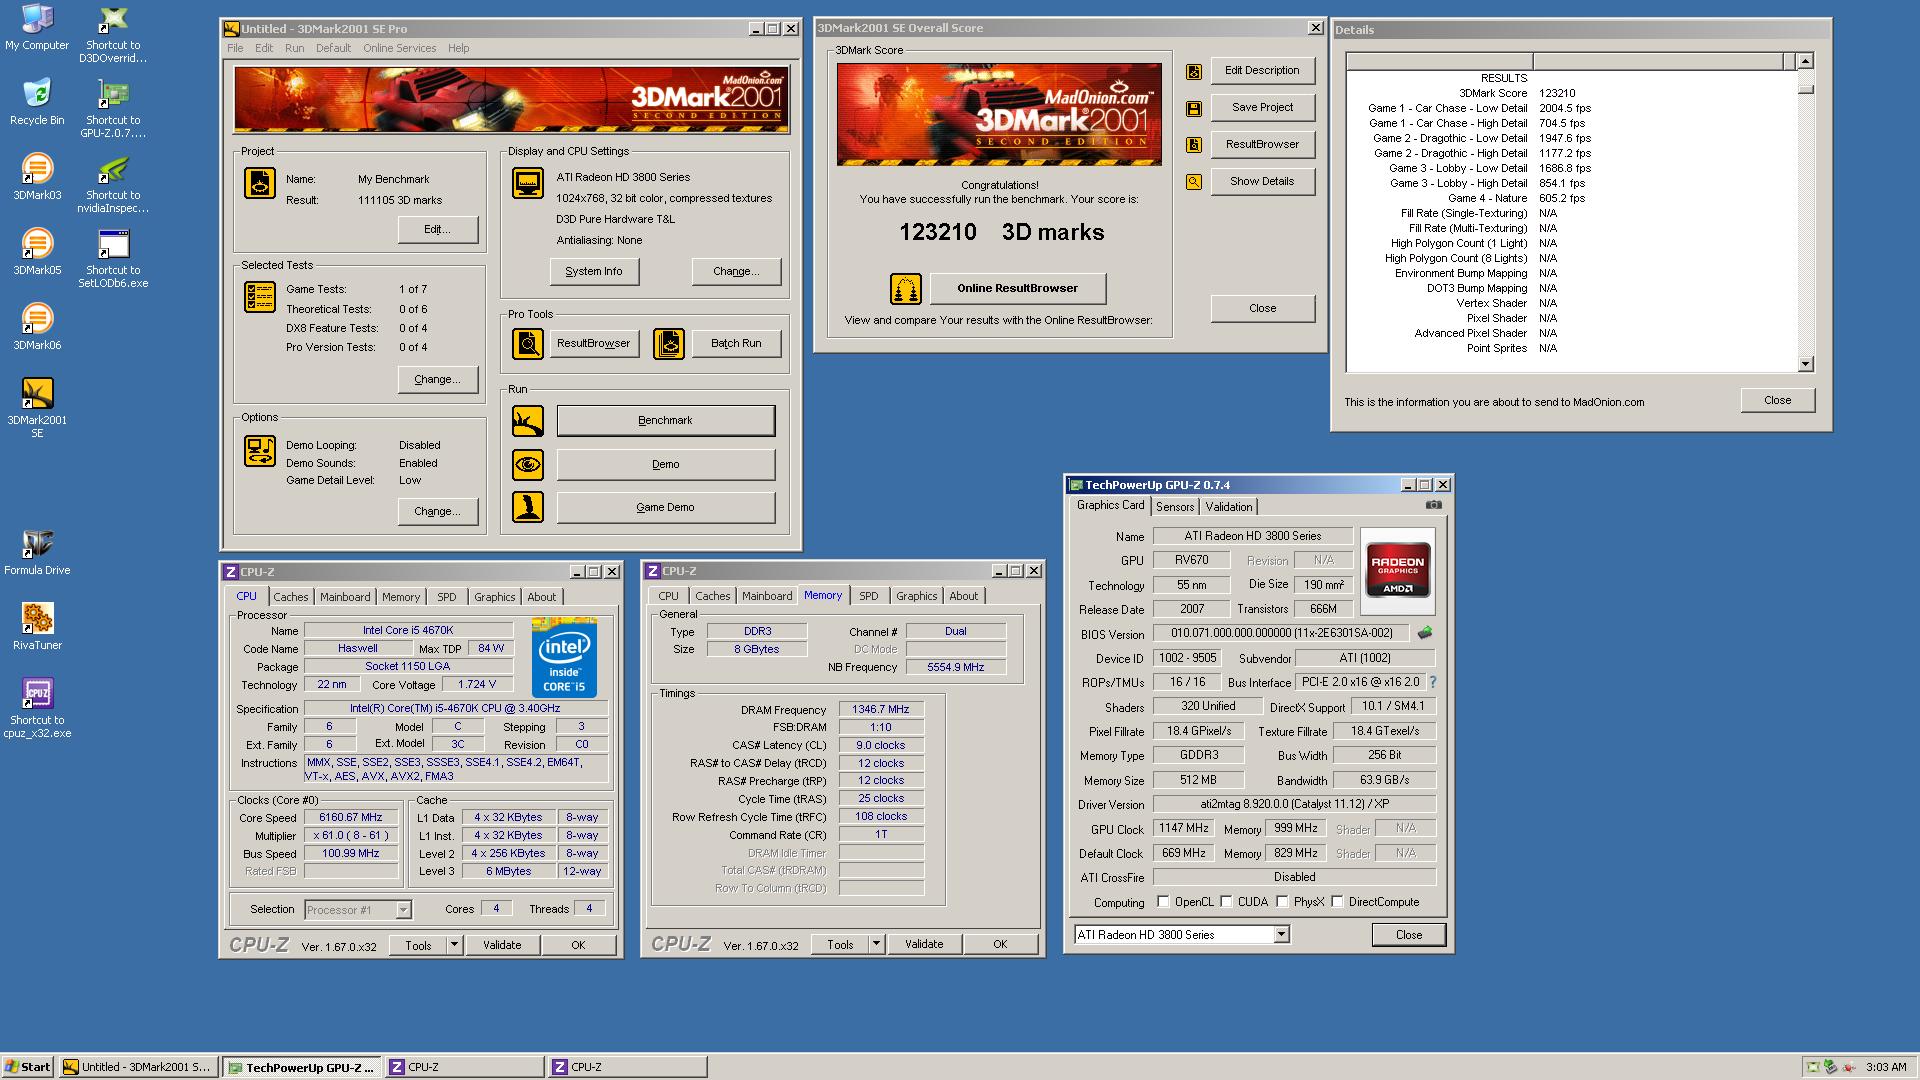The height and width of the screenshot is (1080, 1920).
Task: Click the joystick icon next to Game Demo
Action: click(528, 507)
